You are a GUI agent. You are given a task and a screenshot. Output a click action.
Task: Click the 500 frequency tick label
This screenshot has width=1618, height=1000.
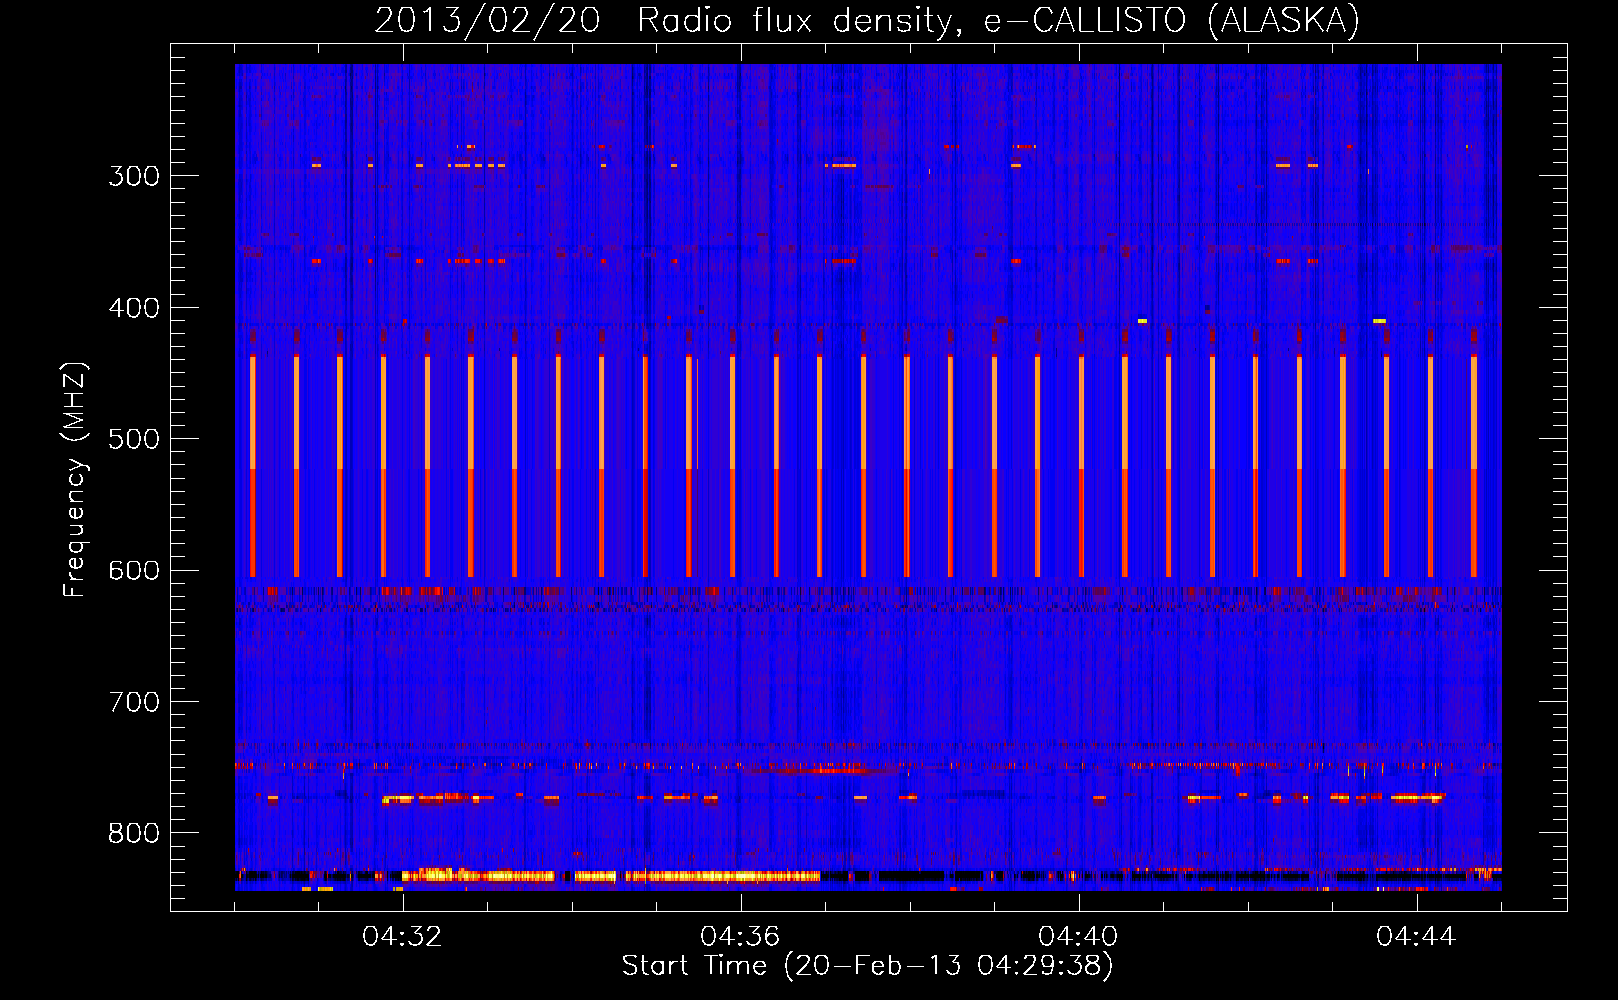tap(134, 439)
